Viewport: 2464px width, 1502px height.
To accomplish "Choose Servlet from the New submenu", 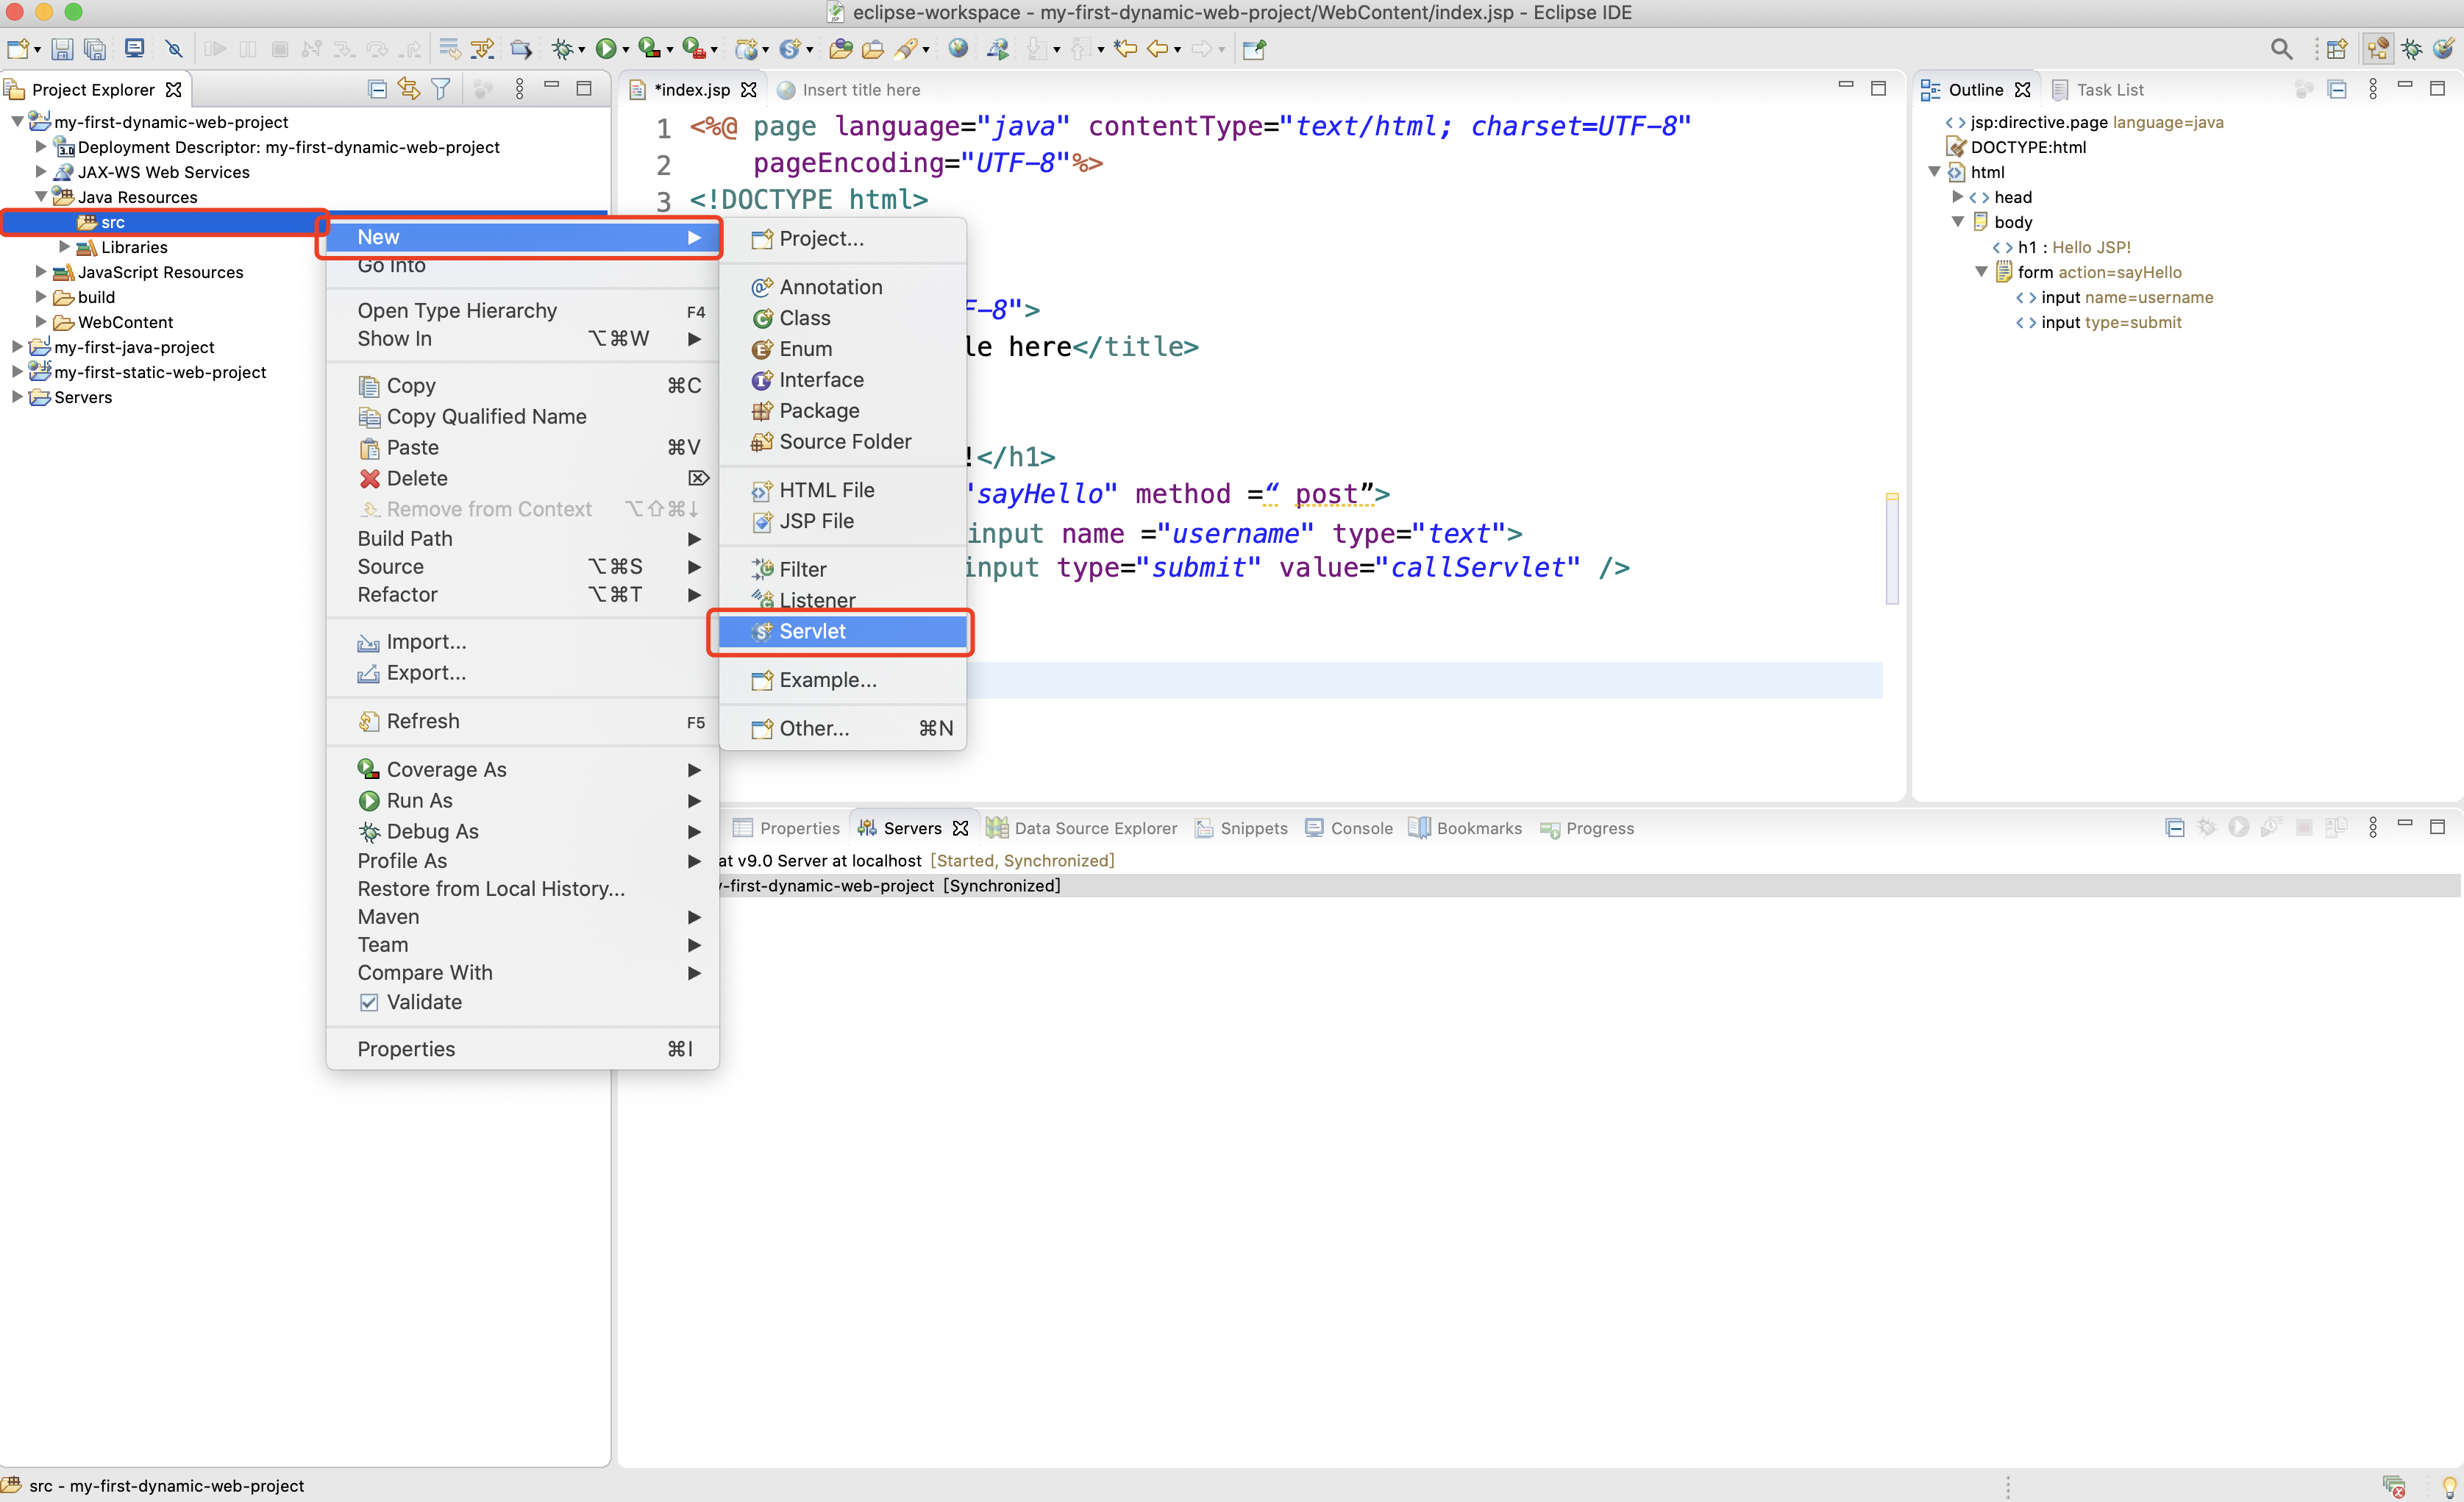I will [842, 631].
